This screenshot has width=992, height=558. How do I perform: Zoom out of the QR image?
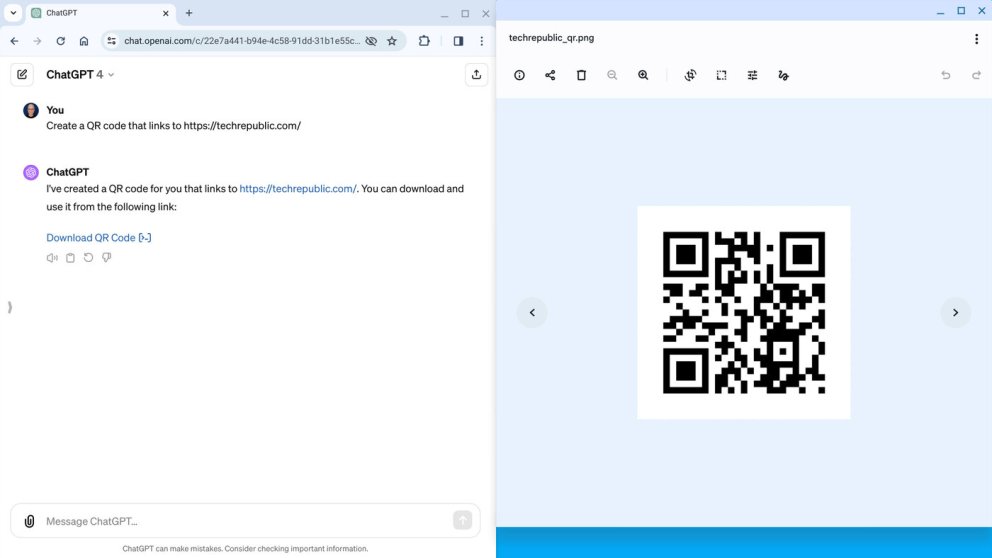coord(612,75)
